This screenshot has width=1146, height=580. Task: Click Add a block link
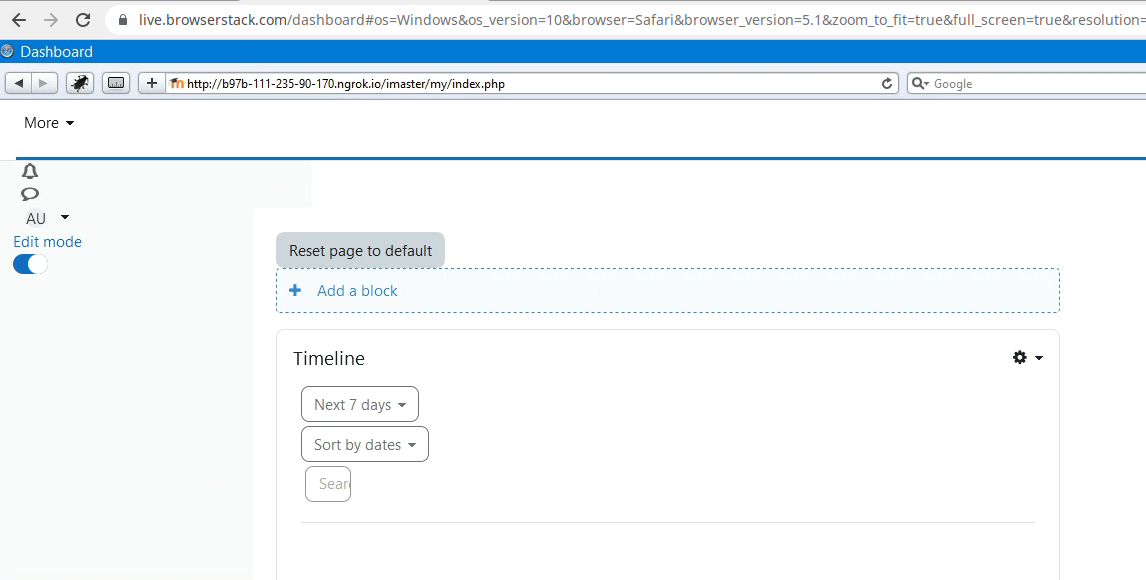click(x=357, y=291)
